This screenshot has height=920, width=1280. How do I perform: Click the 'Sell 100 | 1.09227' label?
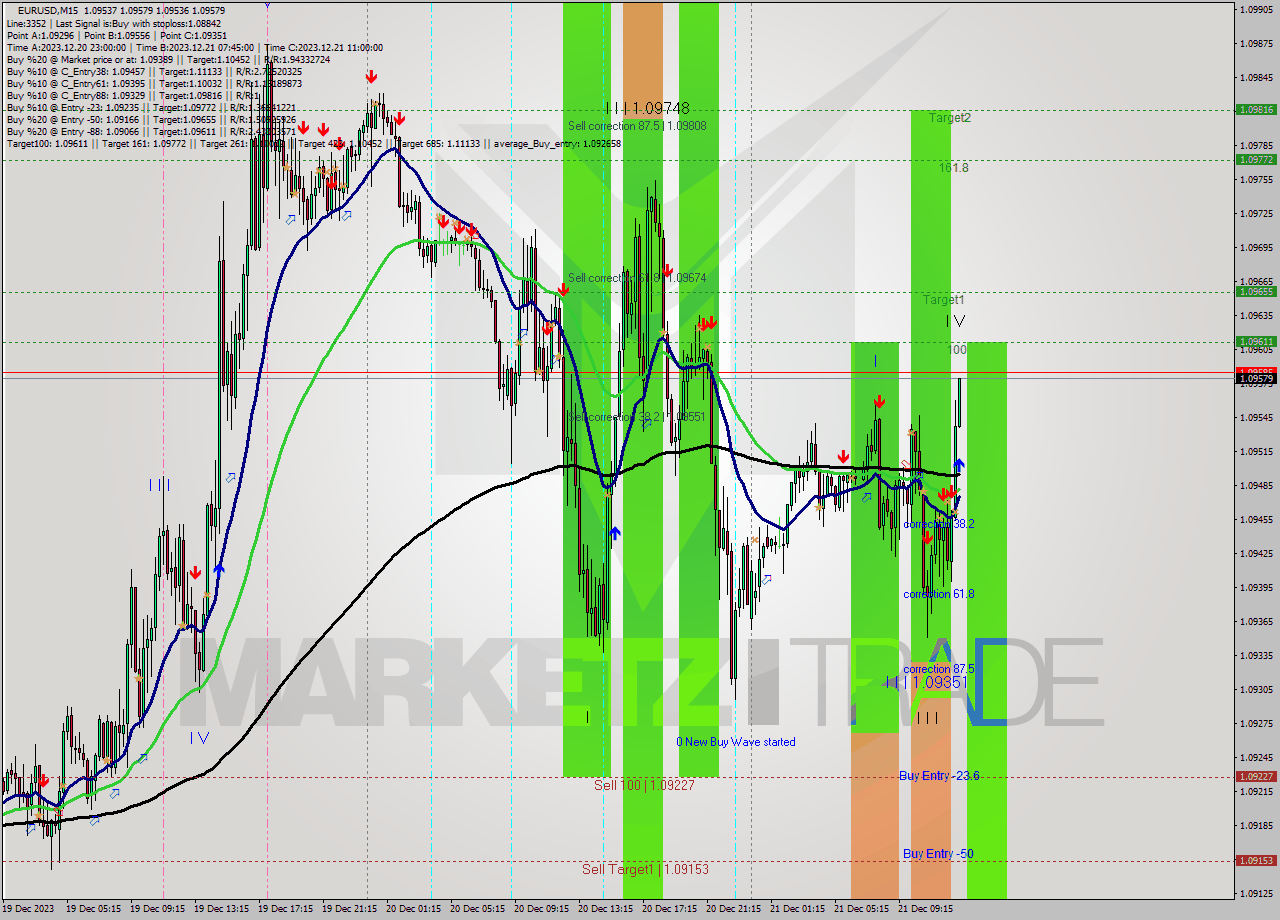pos(644,785)
